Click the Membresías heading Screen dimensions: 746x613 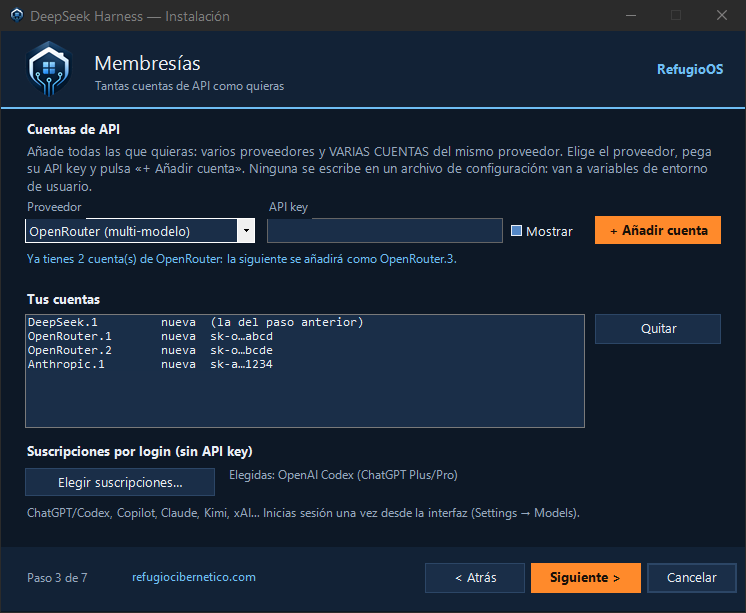147,63
